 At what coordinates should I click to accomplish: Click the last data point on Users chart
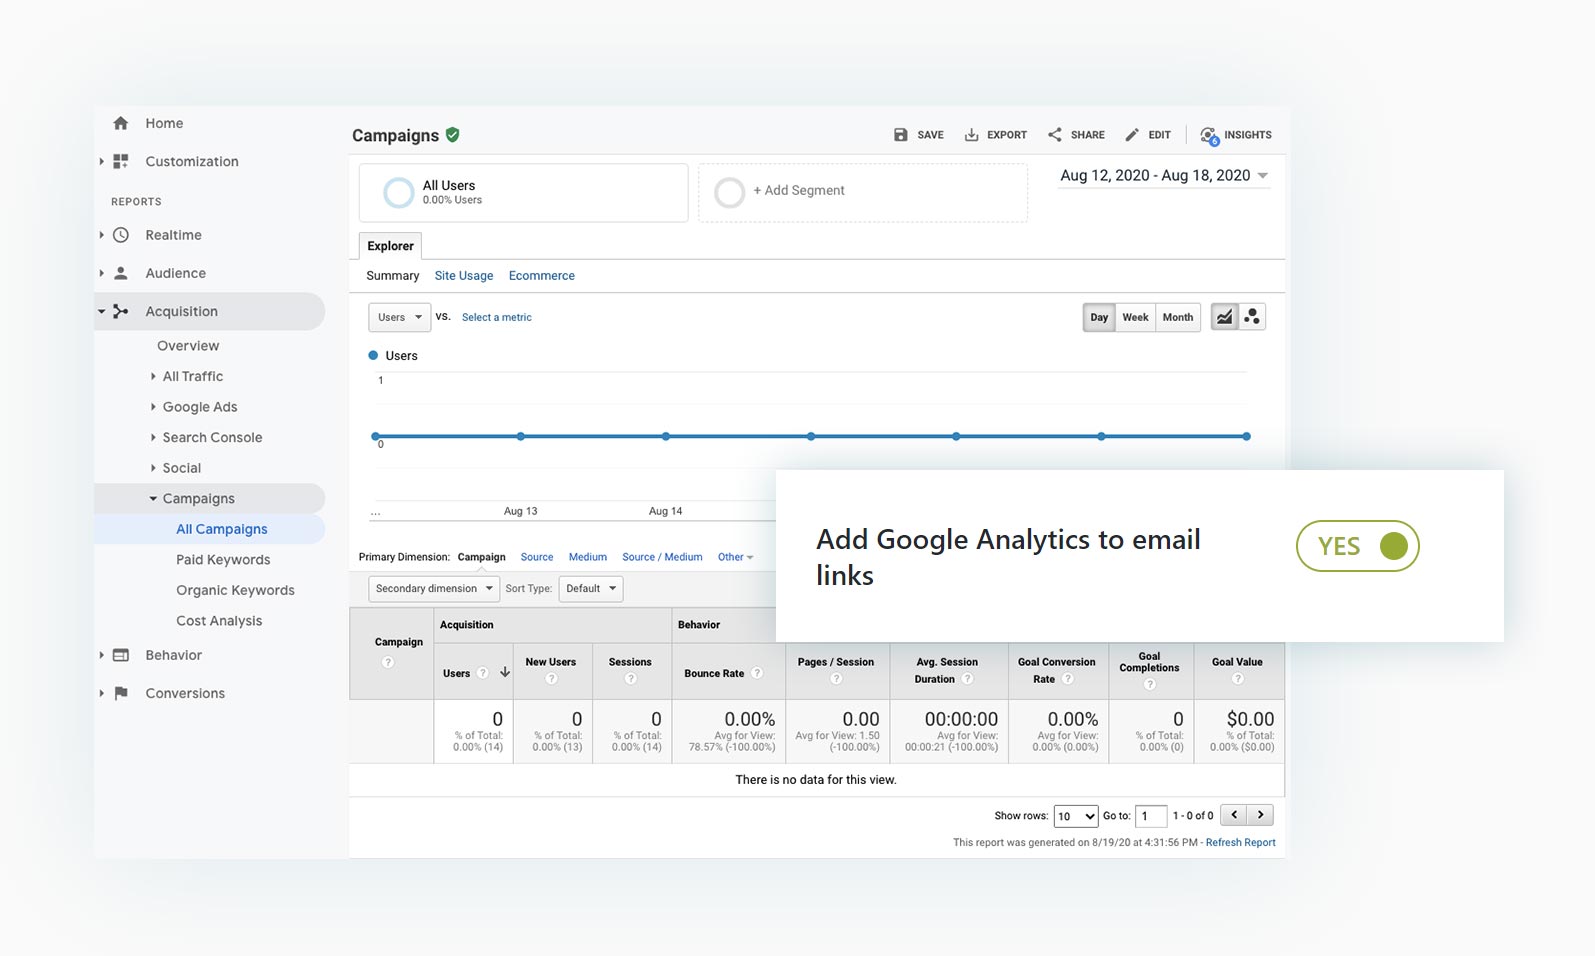[x=1246, y=436]
